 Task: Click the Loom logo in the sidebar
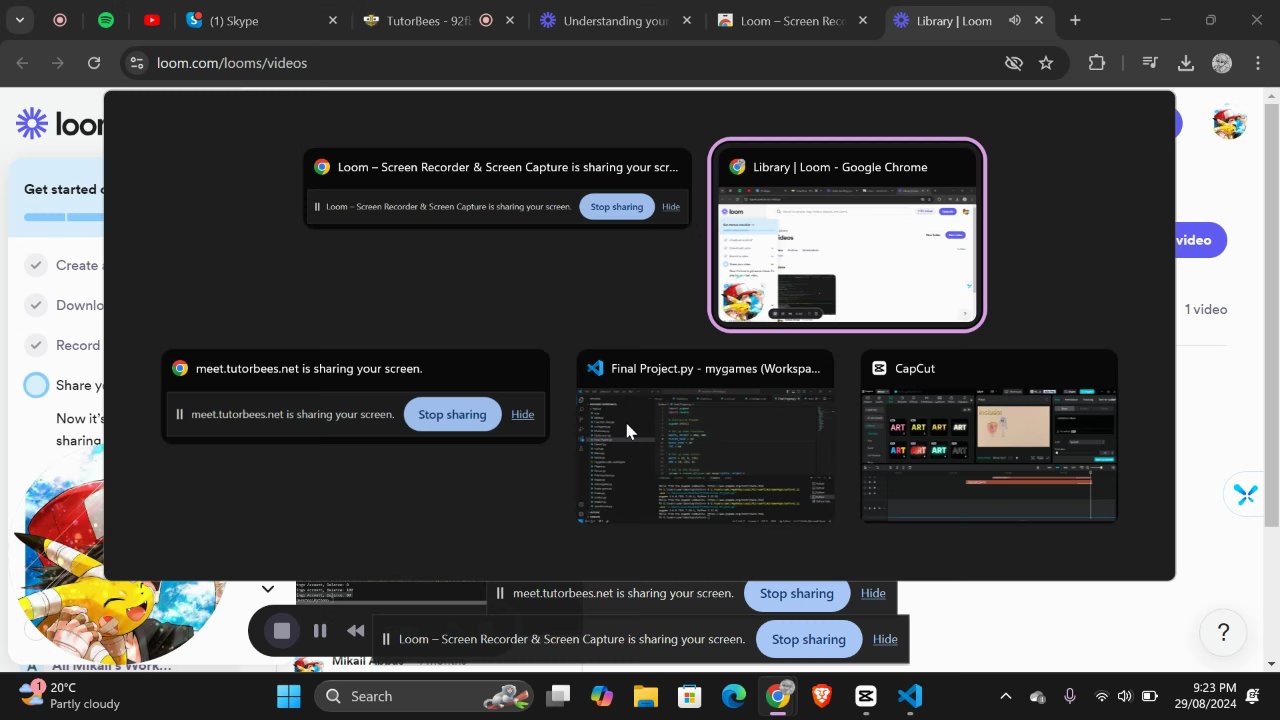click(58, 123)
